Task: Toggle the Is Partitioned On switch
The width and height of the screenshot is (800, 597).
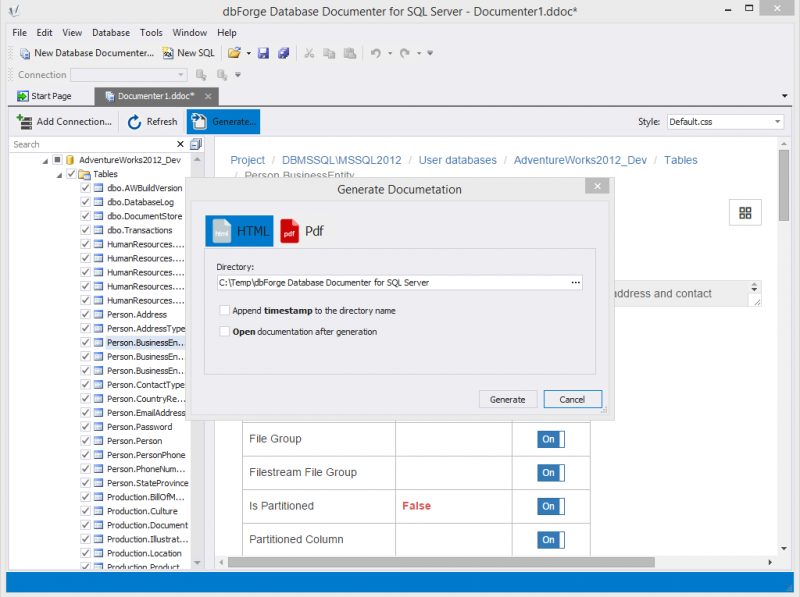Action: click(x=551, y=506)
